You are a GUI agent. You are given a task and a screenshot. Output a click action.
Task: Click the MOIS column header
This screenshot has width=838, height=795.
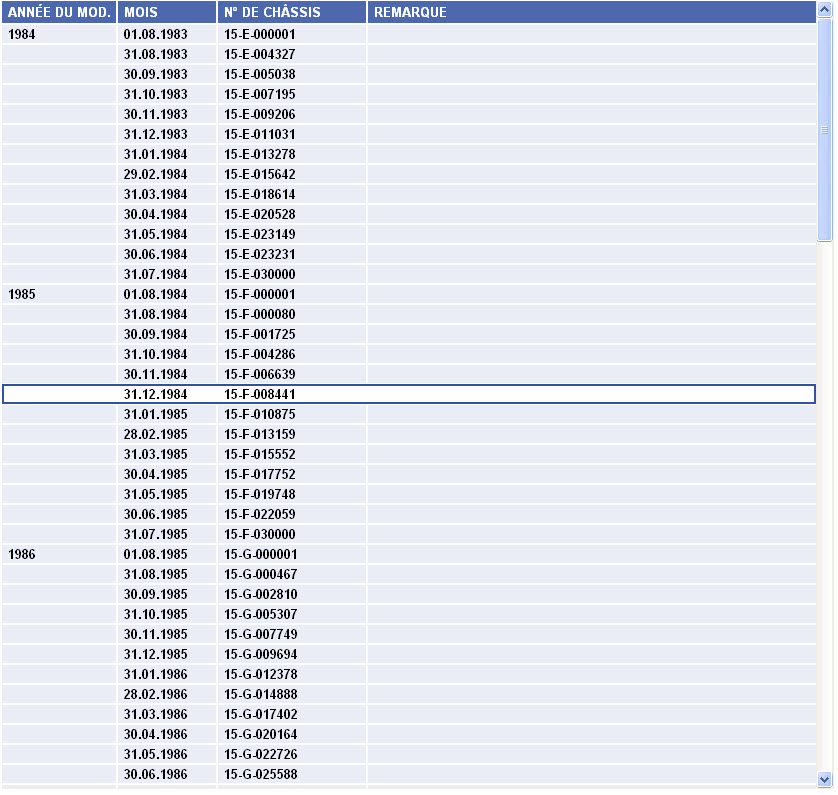(x=167, y=12)
